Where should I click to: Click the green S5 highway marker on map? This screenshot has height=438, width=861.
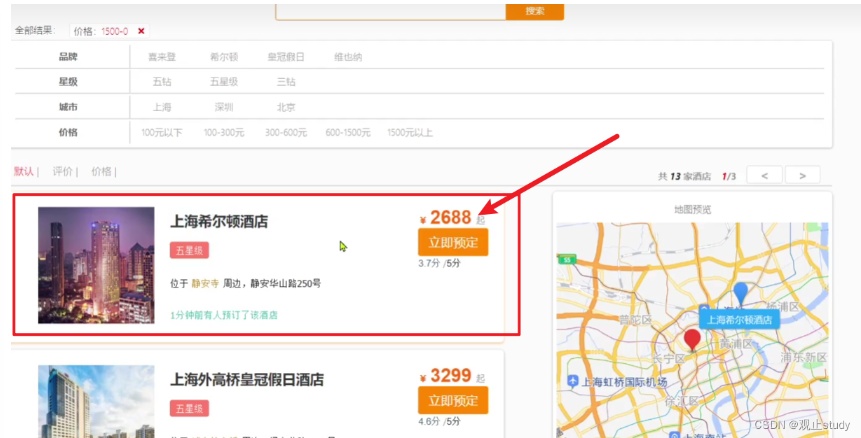[x=567, y=260]
